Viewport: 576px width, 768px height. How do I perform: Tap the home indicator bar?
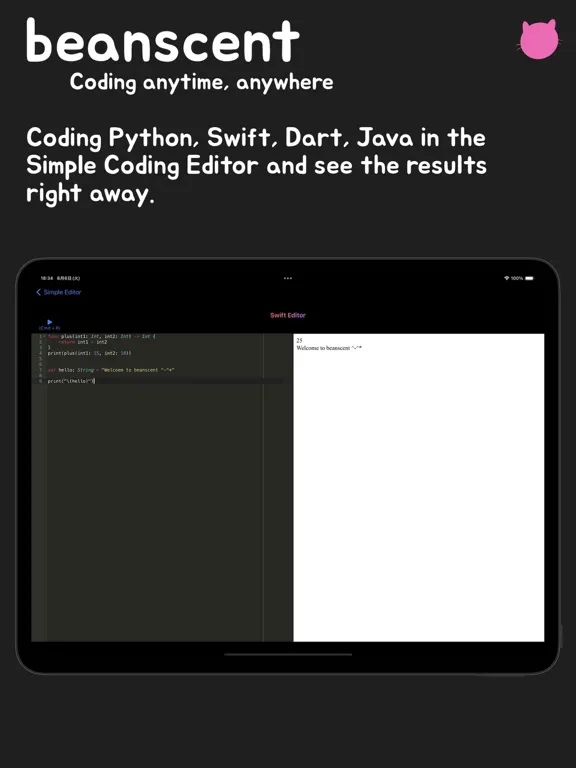coord(288,654)
